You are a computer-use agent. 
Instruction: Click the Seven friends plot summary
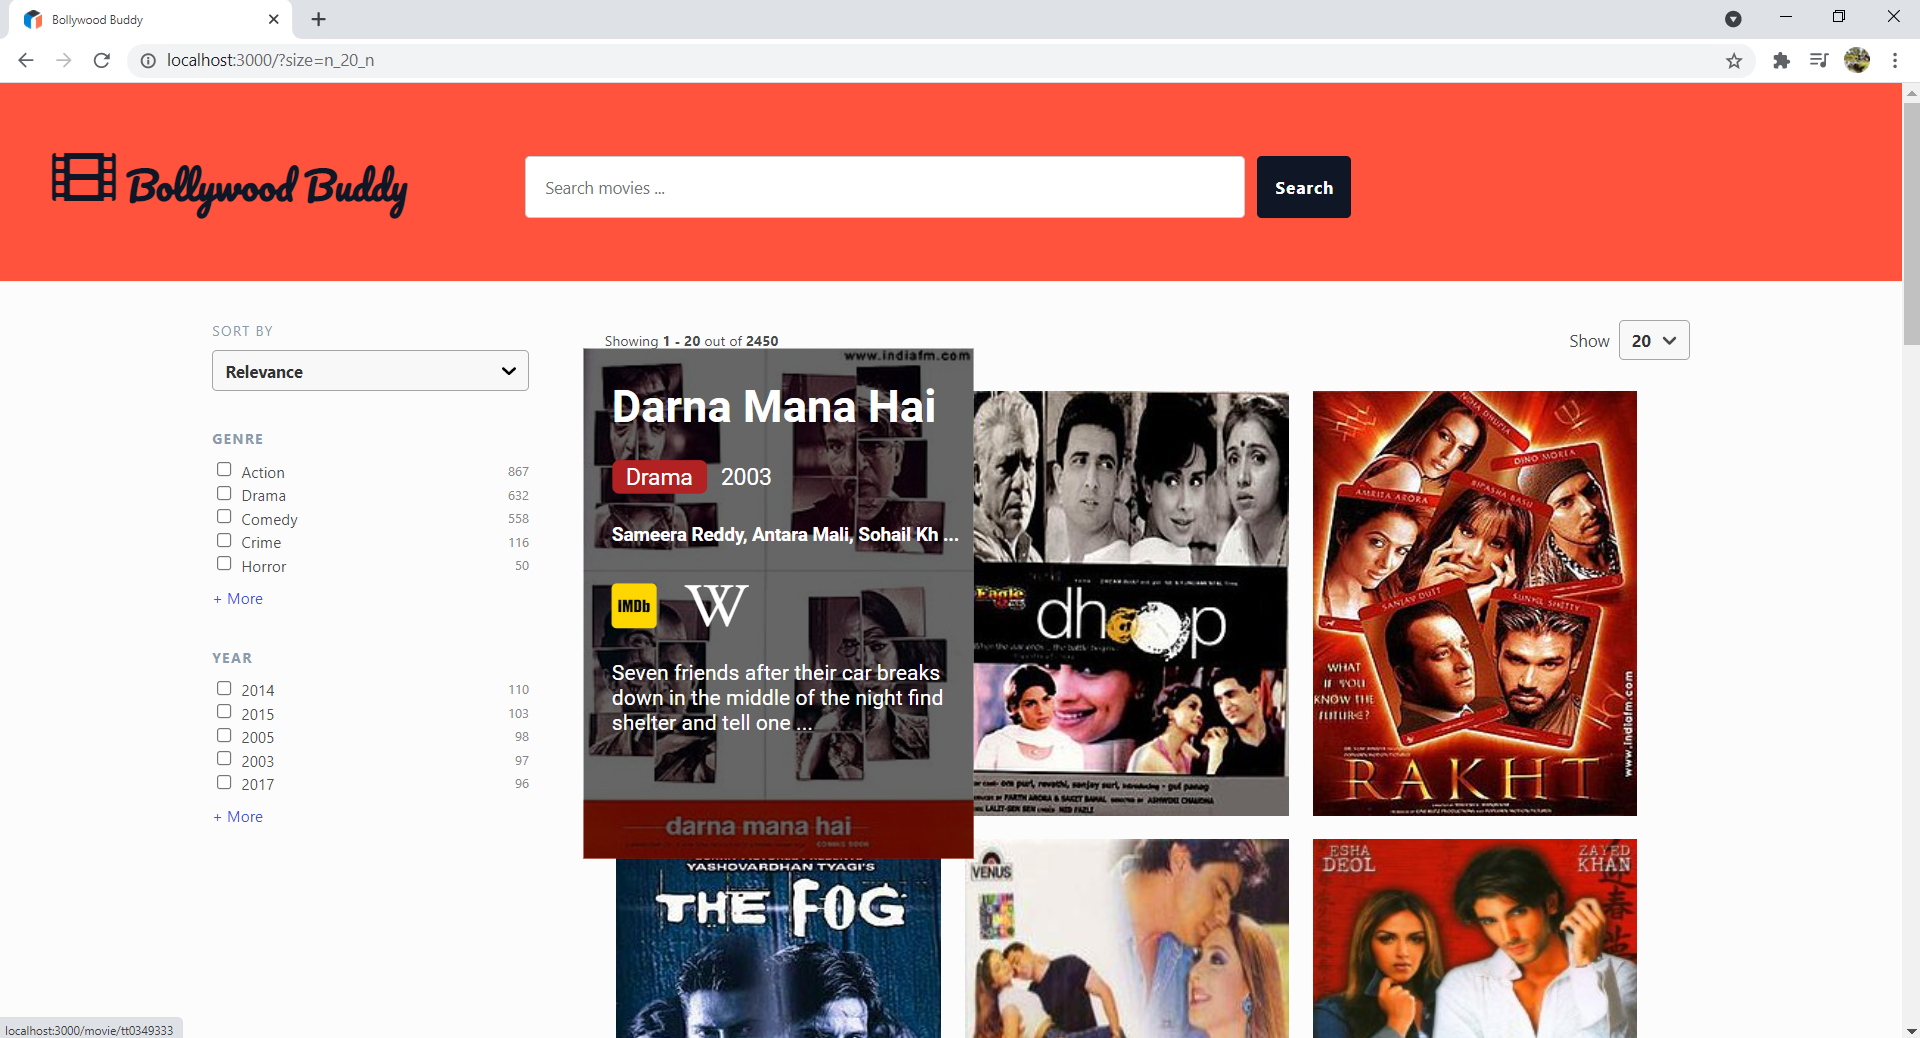pos(777,698)
